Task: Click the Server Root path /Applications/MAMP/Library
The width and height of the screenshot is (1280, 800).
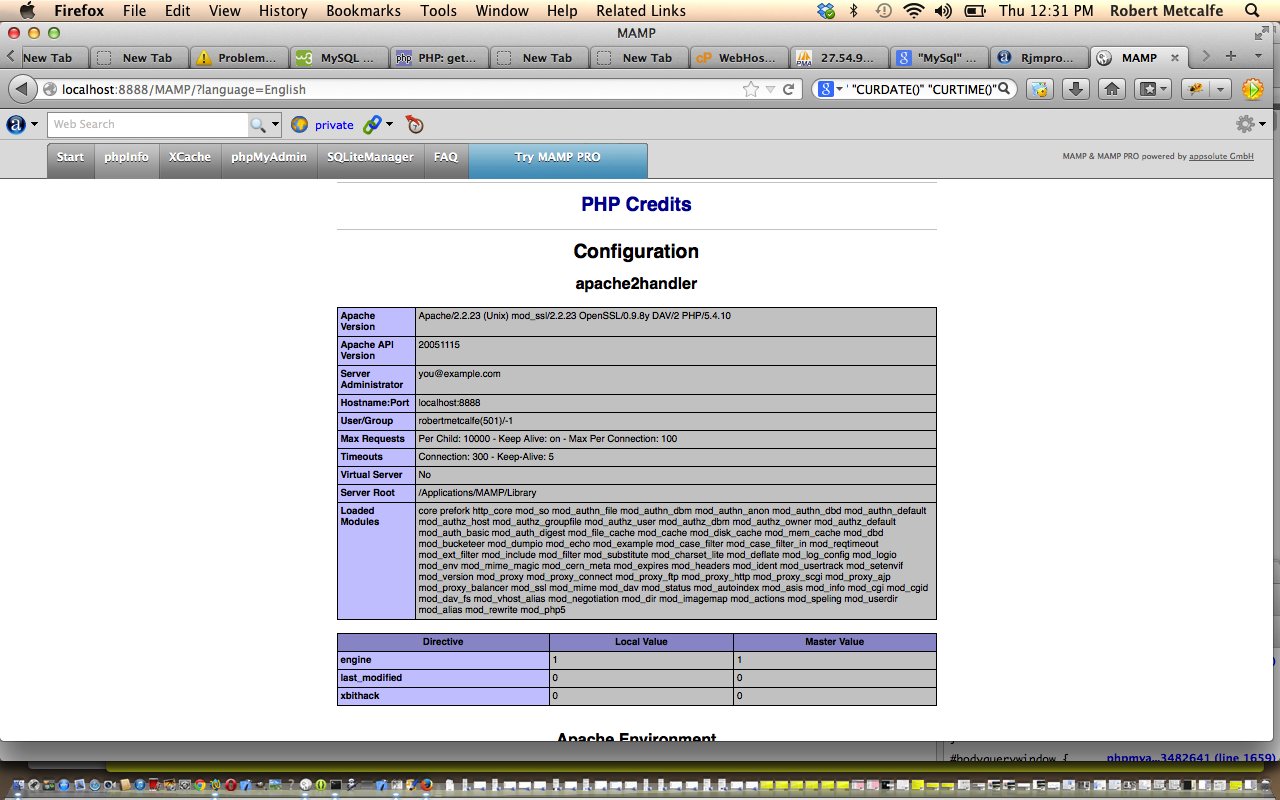Action: click(x=477, y=493)
